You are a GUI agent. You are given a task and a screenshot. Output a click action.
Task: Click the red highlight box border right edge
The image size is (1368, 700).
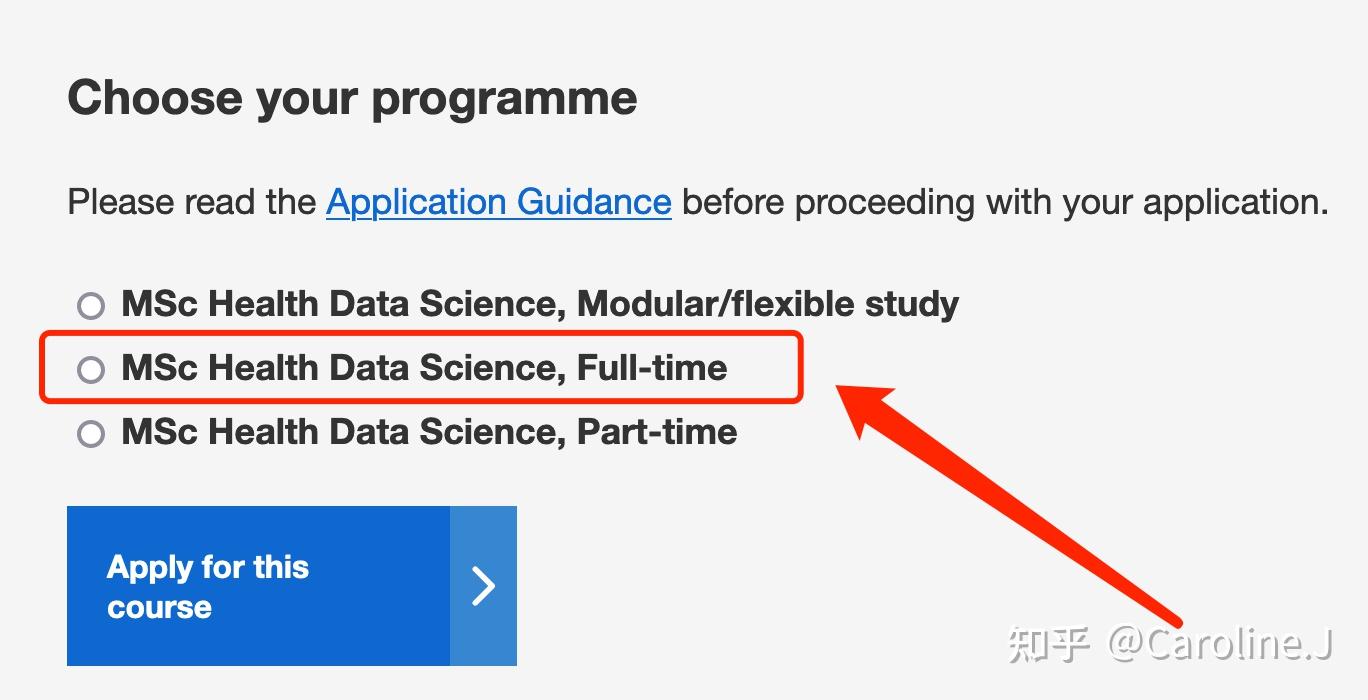(x=802, y=369)
